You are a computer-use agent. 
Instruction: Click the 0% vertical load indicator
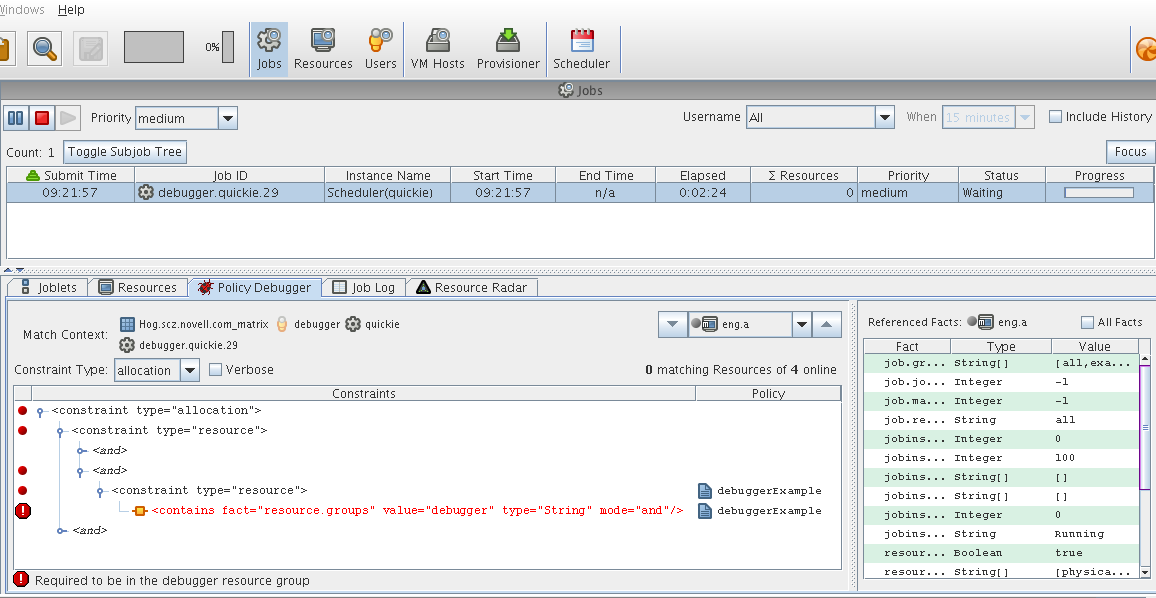coord(228,47)
